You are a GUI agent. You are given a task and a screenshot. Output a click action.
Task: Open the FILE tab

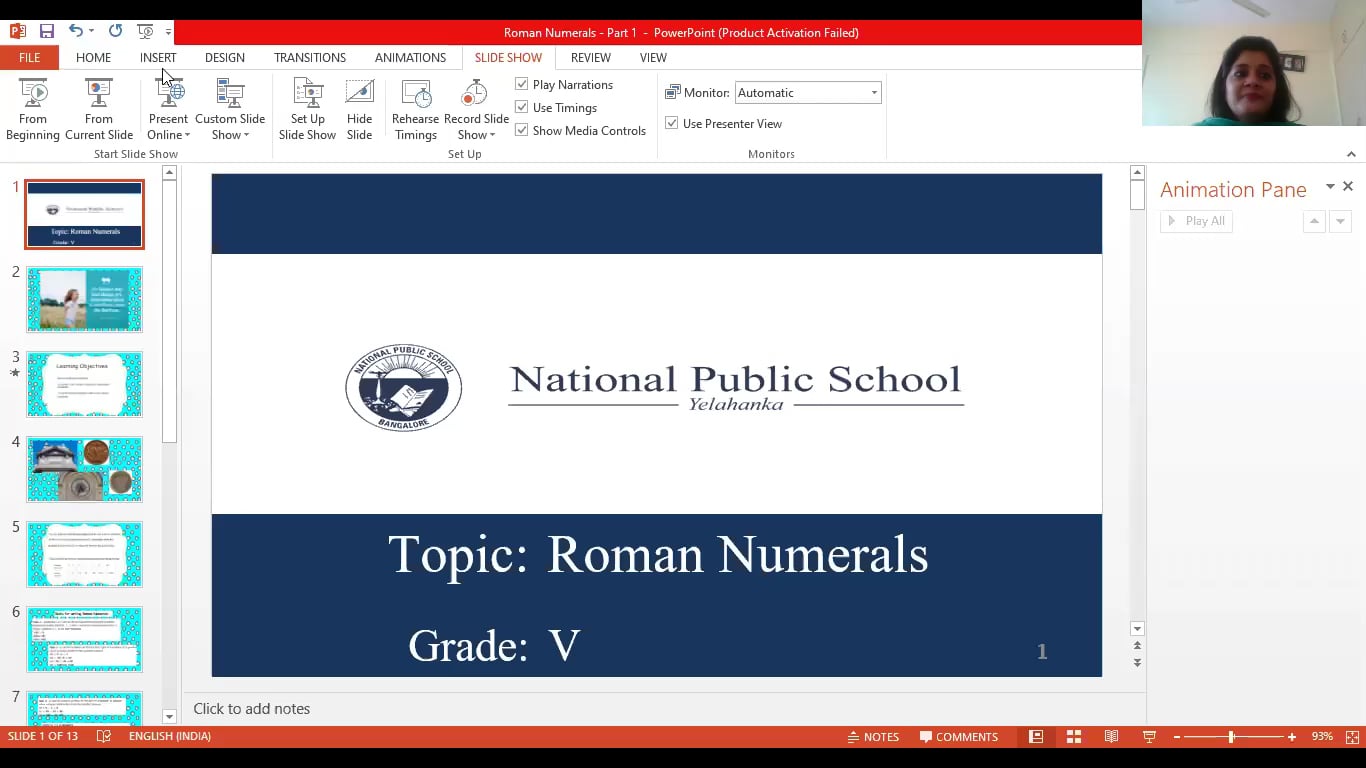(x=29, y=58)
